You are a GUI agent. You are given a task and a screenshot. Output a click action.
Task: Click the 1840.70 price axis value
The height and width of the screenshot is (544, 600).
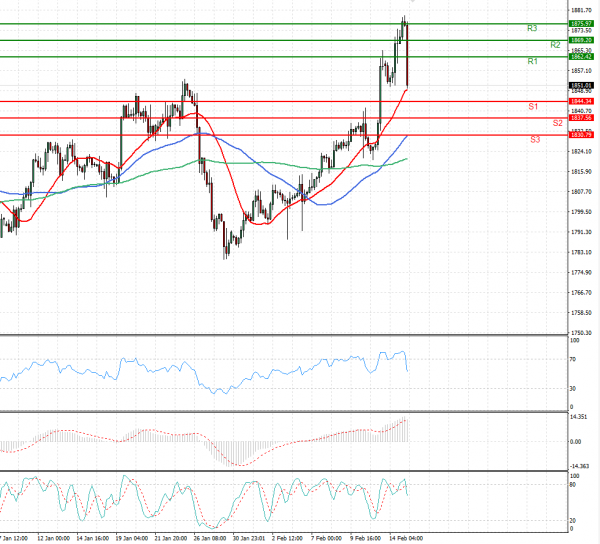581,111
